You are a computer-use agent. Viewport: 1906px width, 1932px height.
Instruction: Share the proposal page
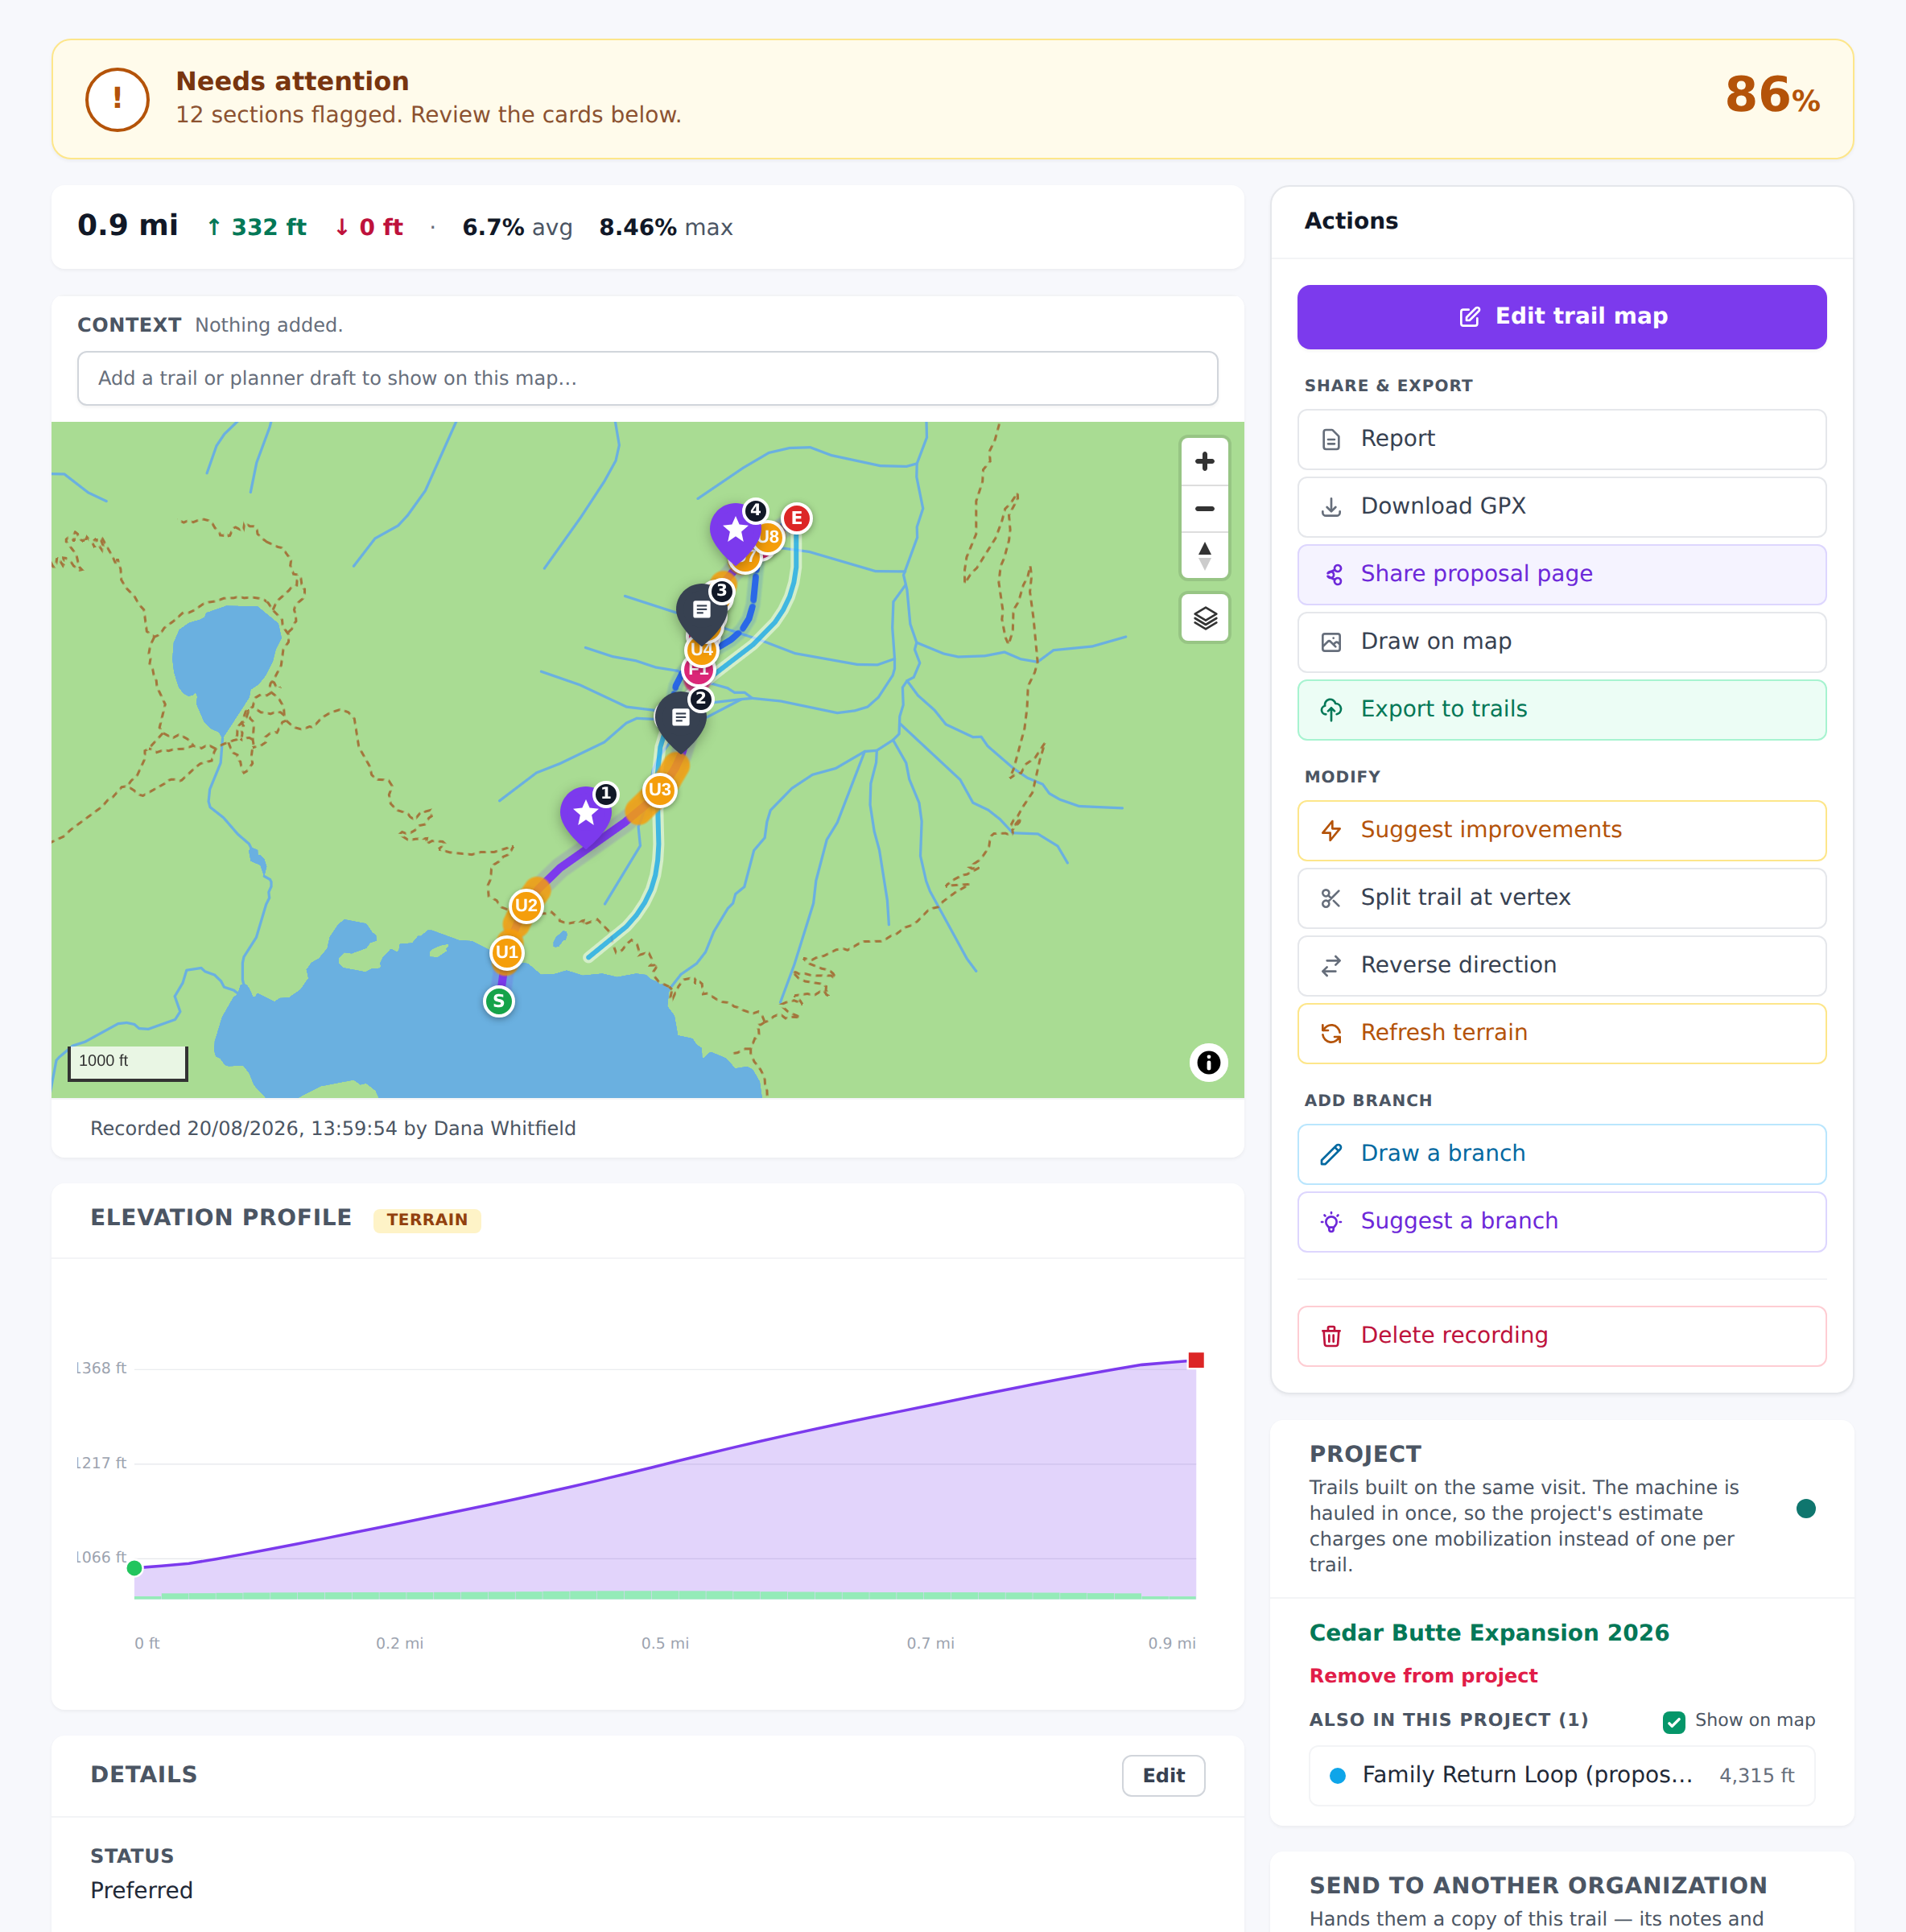coord(1561,574)
